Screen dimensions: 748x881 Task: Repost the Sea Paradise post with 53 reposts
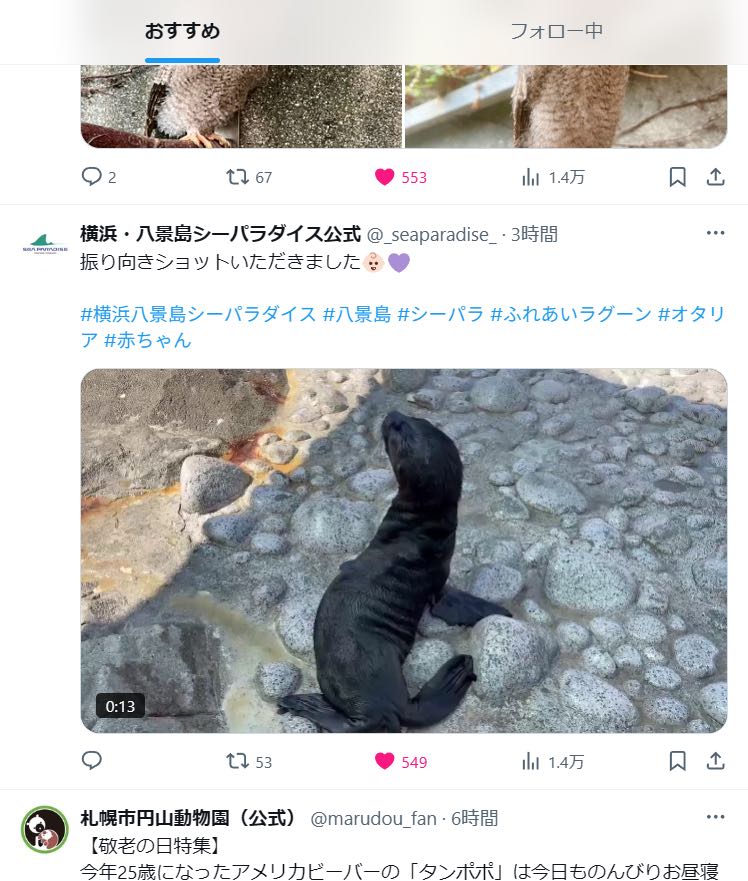pyautogui.click(x=249, y=761)
